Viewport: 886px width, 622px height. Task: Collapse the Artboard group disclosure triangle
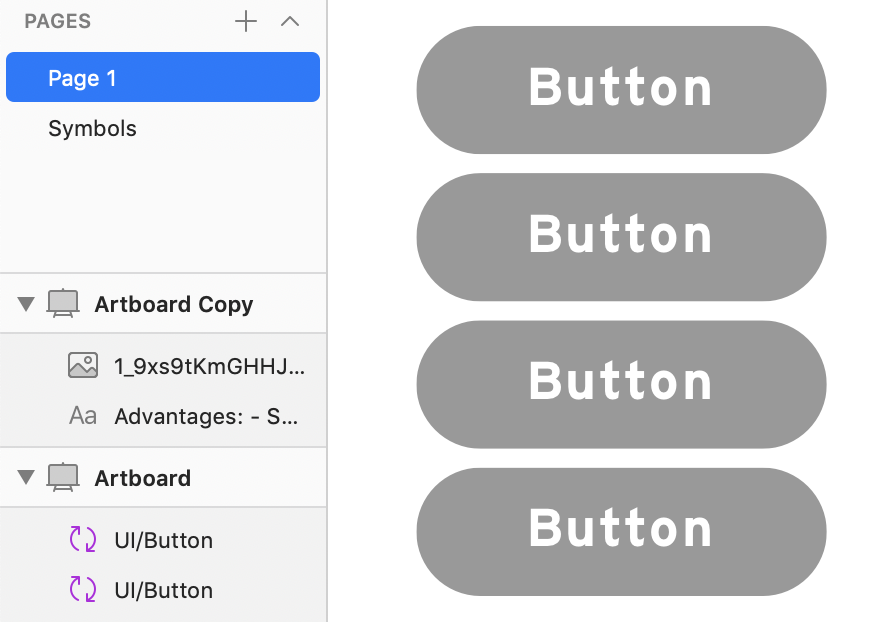coord(26,478)
